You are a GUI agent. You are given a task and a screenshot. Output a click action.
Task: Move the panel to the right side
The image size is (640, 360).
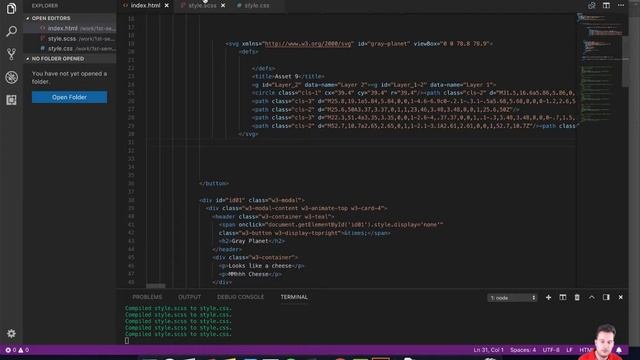click(606, 298)
